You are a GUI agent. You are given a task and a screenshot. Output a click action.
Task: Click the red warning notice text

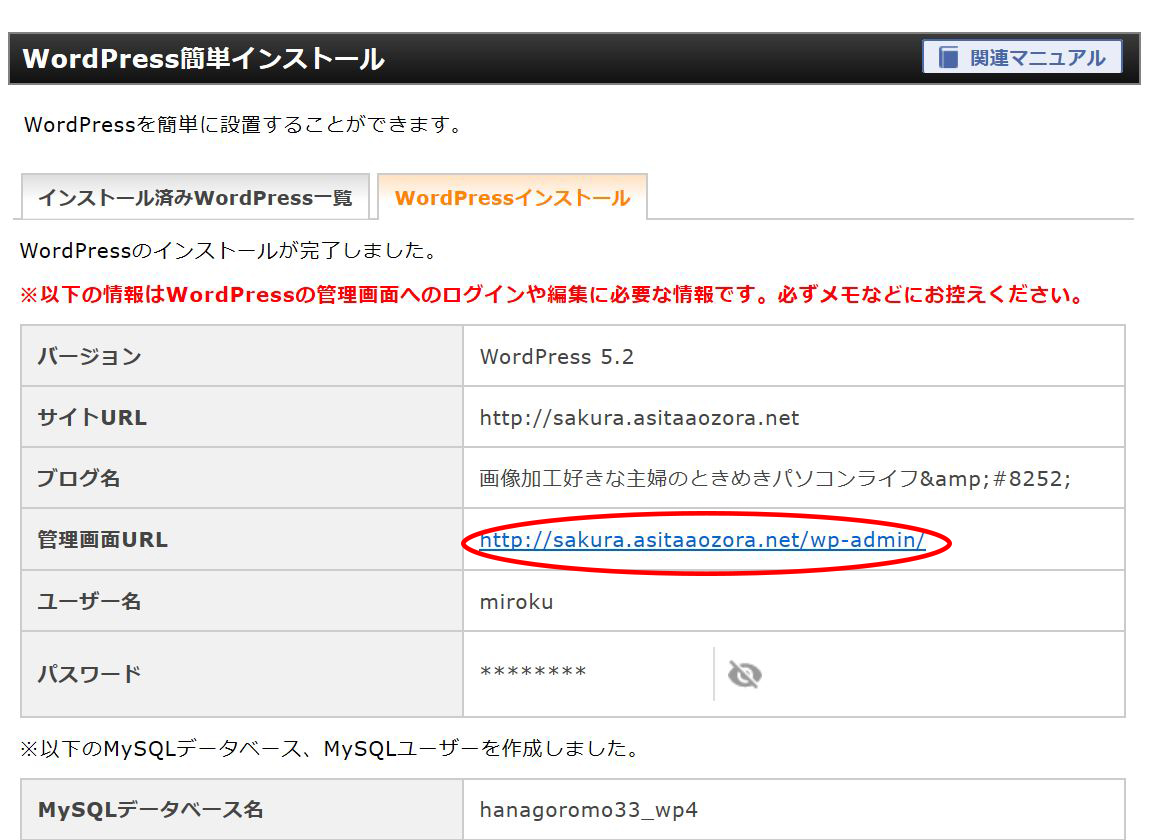(552, 295)
